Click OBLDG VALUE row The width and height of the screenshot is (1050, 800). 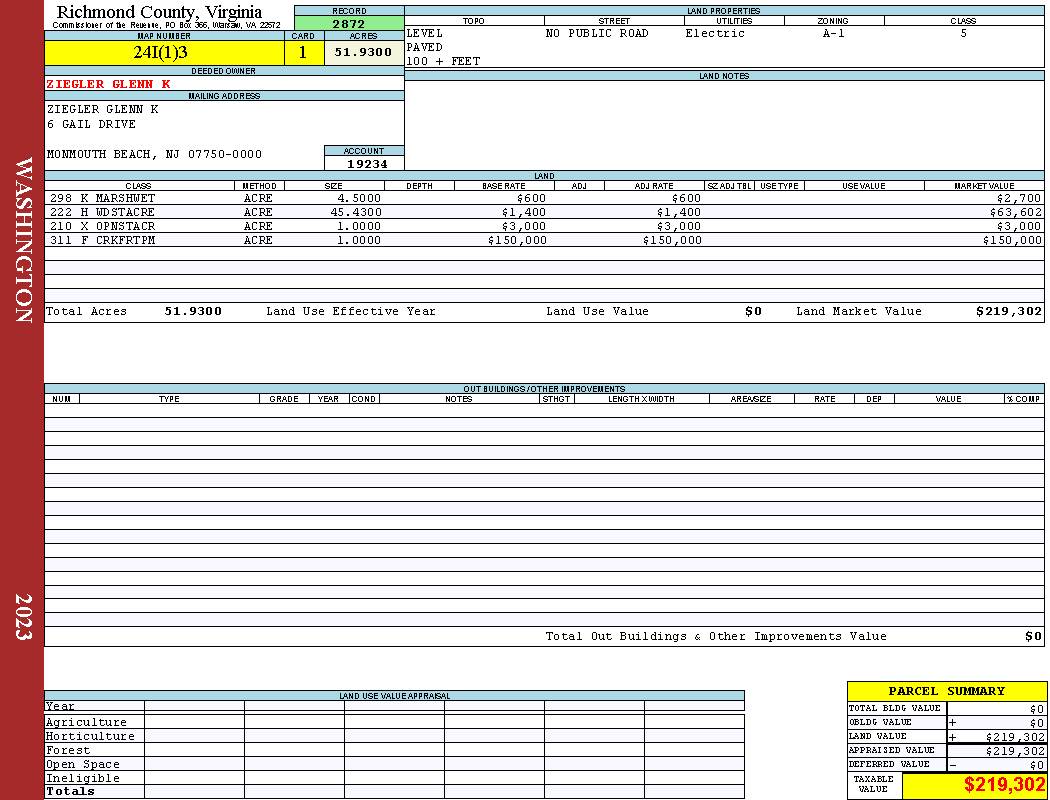point(946,722)
